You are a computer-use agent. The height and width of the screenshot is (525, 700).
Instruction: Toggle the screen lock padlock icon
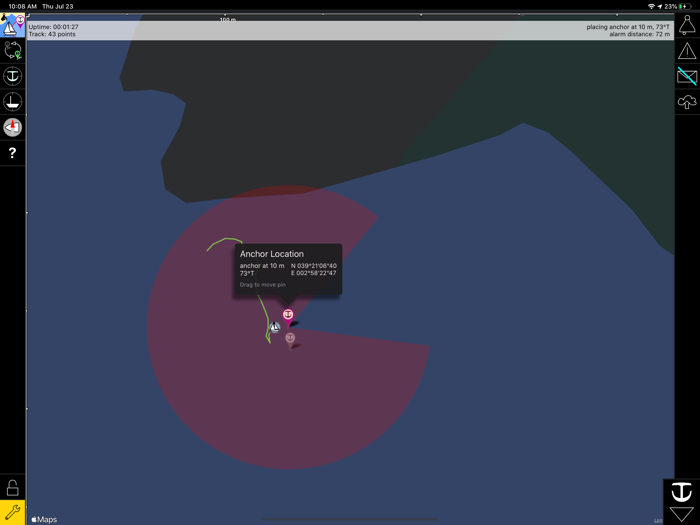coord(12,488)
